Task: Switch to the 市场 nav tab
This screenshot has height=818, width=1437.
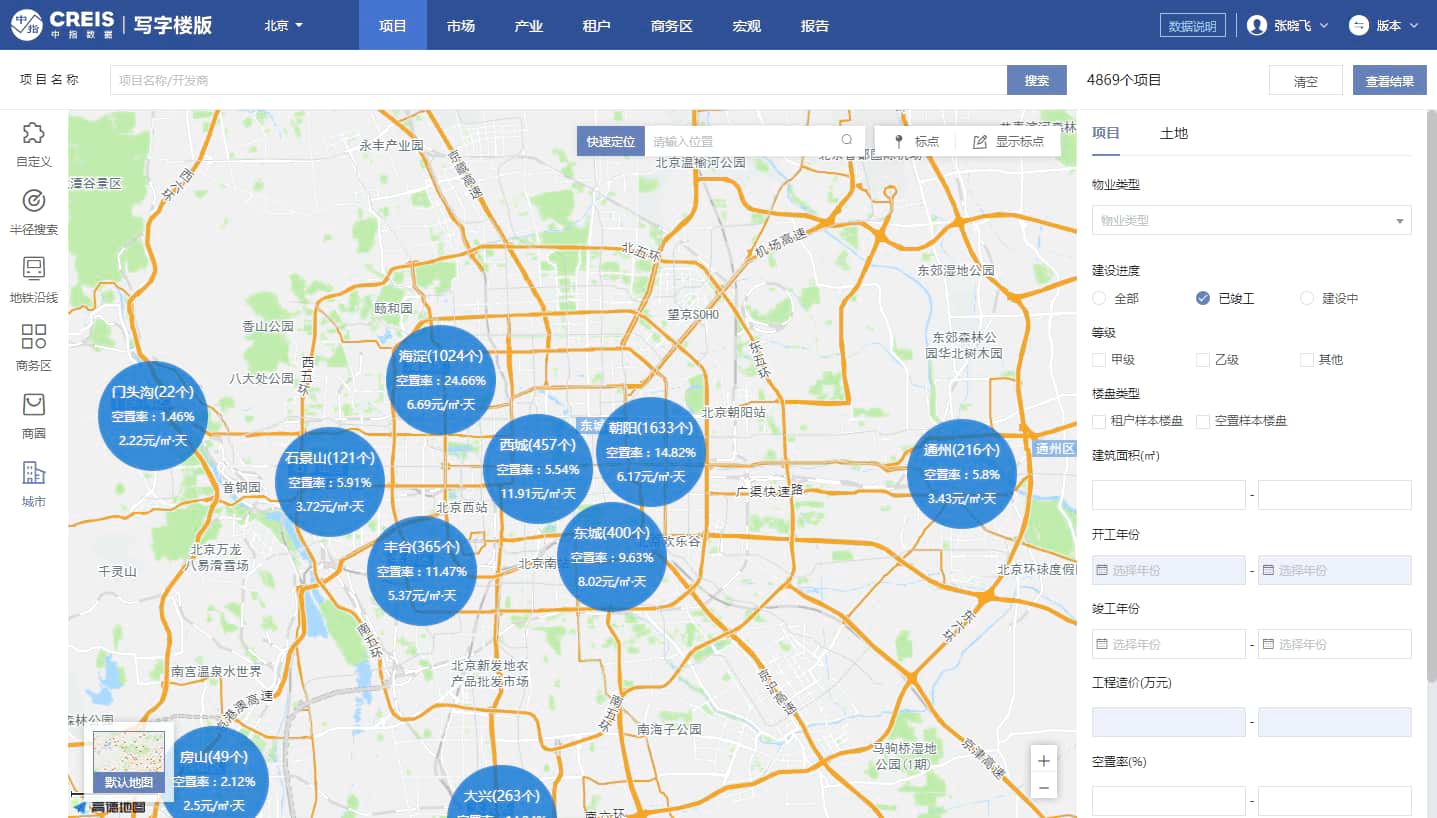Action: [x=461, y=25]
